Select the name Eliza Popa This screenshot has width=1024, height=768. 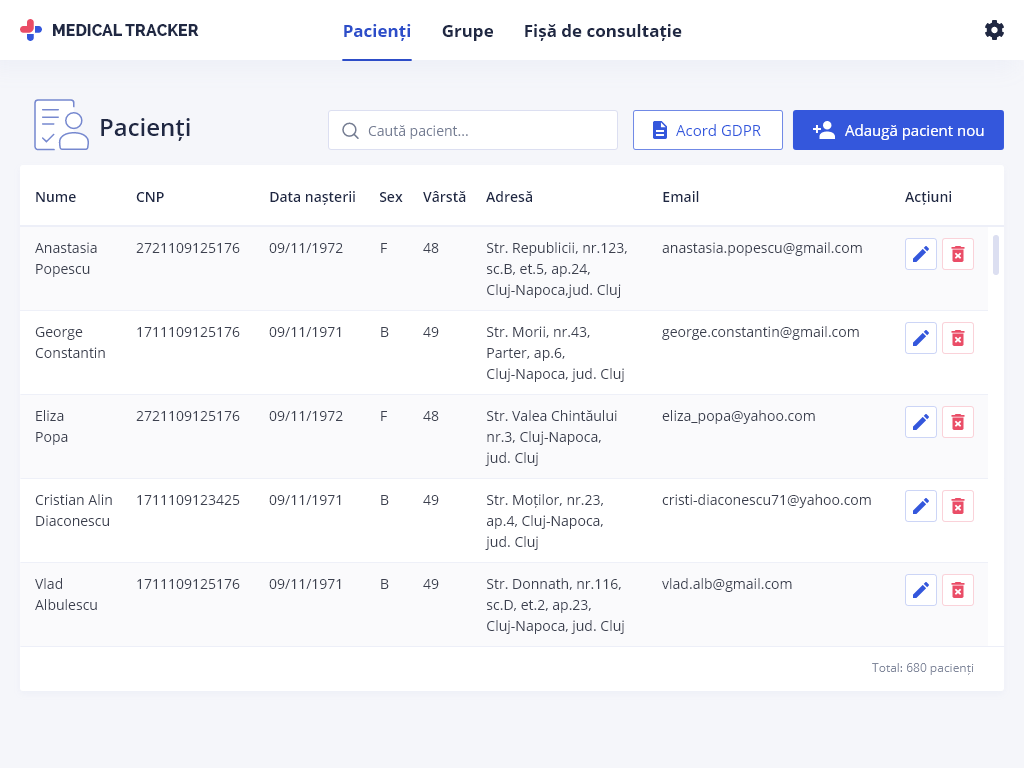[51, 426]
